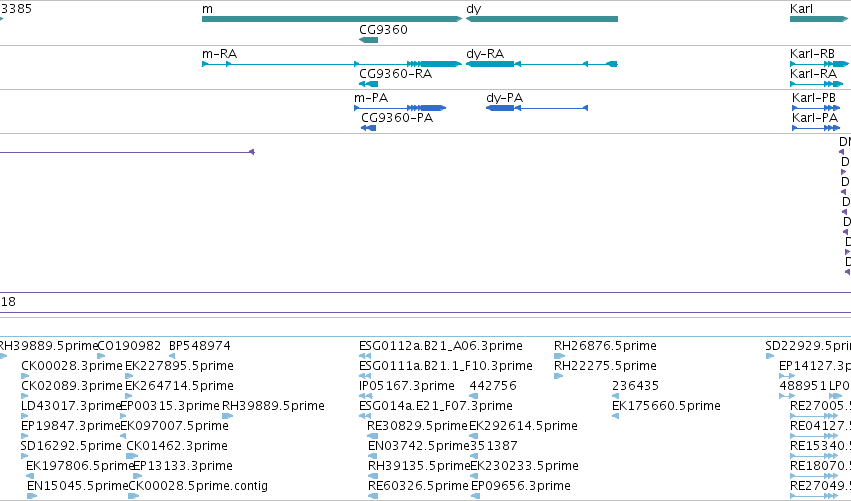This screenshot has width=851, height=501.
Task: Open CK00028.5prime.contig entry
Action: point(198,486)
